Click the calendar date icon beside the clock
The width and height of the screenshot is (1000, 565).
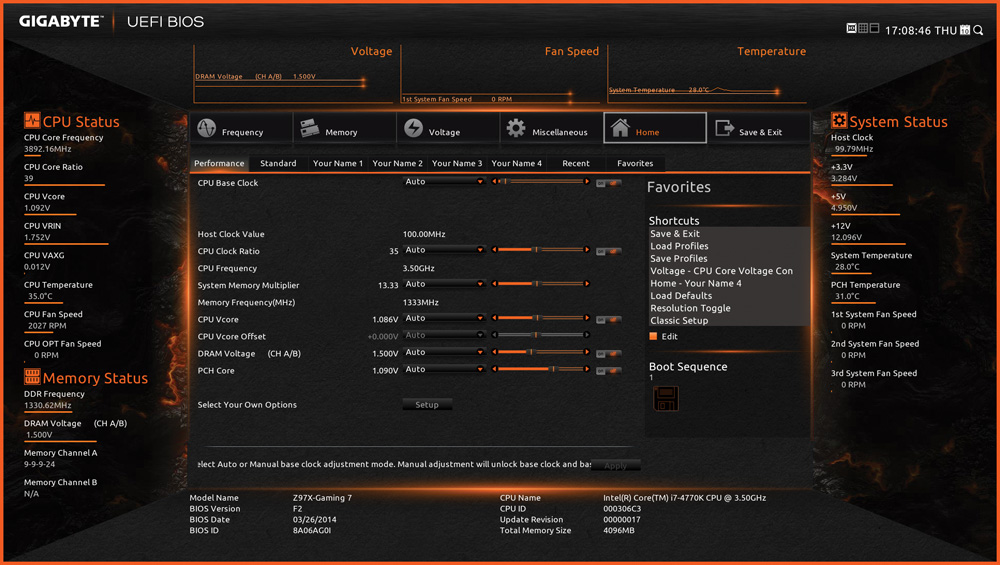point(965,29)
